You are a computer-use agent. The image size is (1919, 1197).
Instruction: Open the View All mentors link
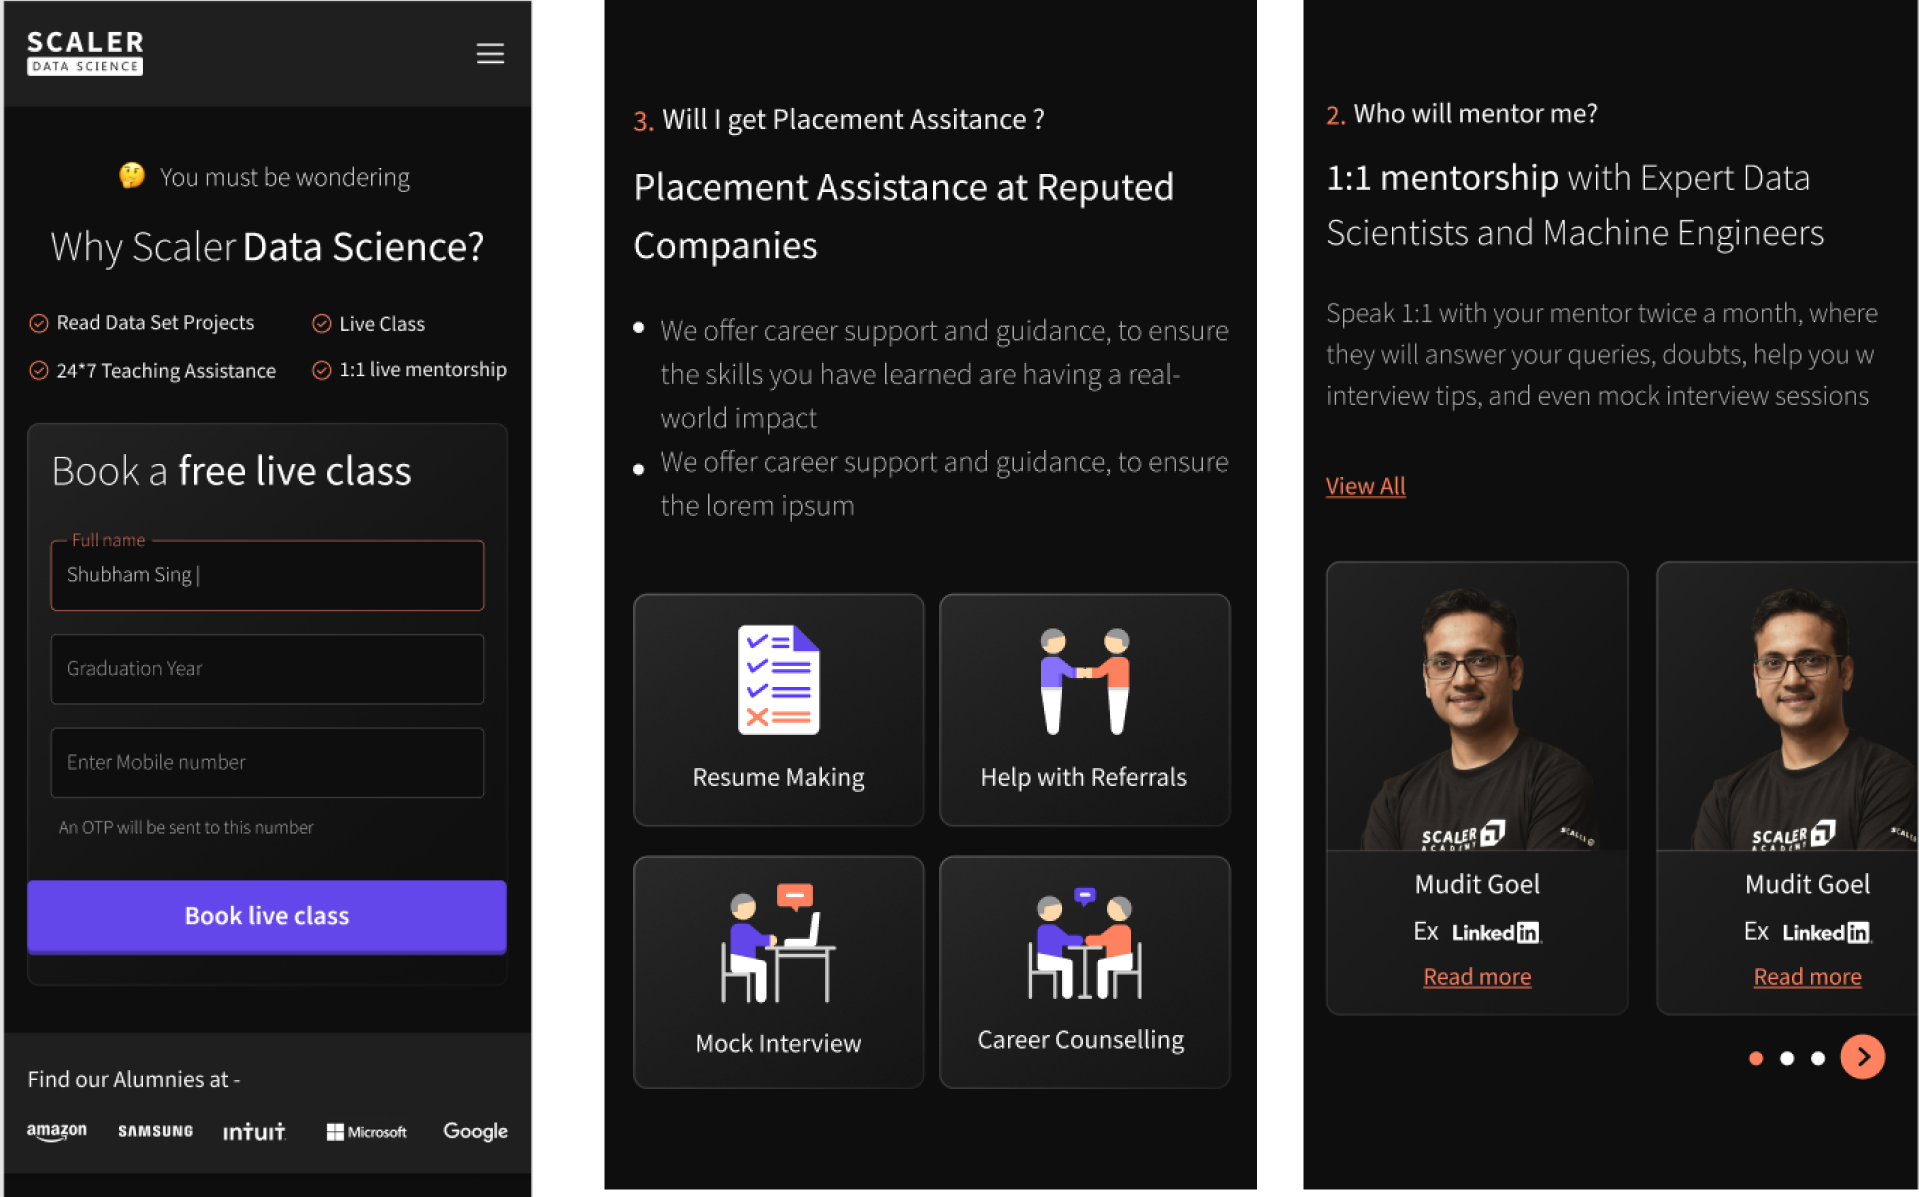click(1364, 486)
